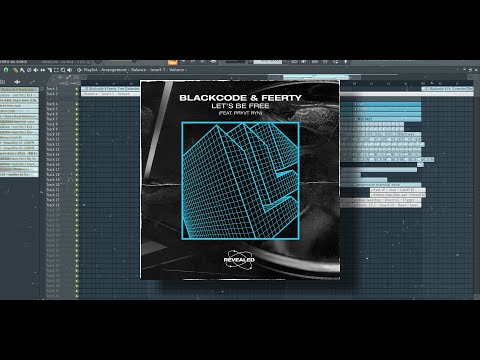Select the Mute tool in Playlist toolbar

36,70
